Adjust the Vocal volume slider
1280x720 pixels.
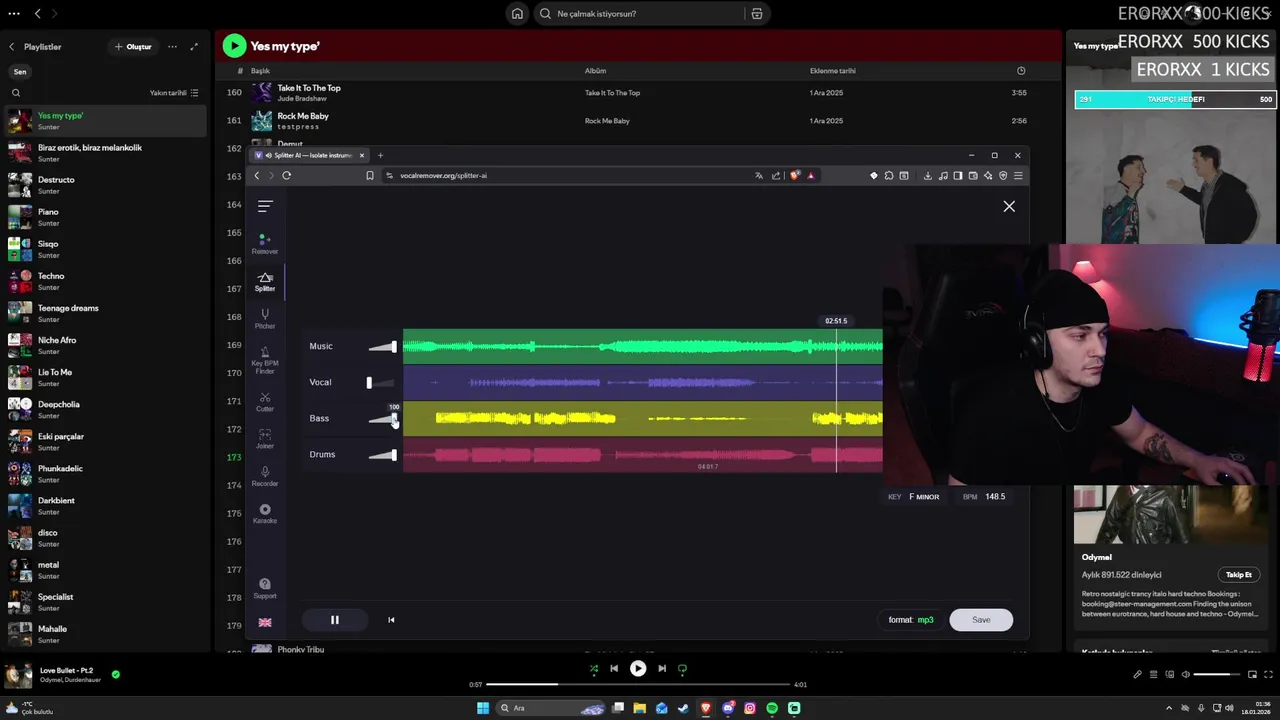(x=382, y=382)
